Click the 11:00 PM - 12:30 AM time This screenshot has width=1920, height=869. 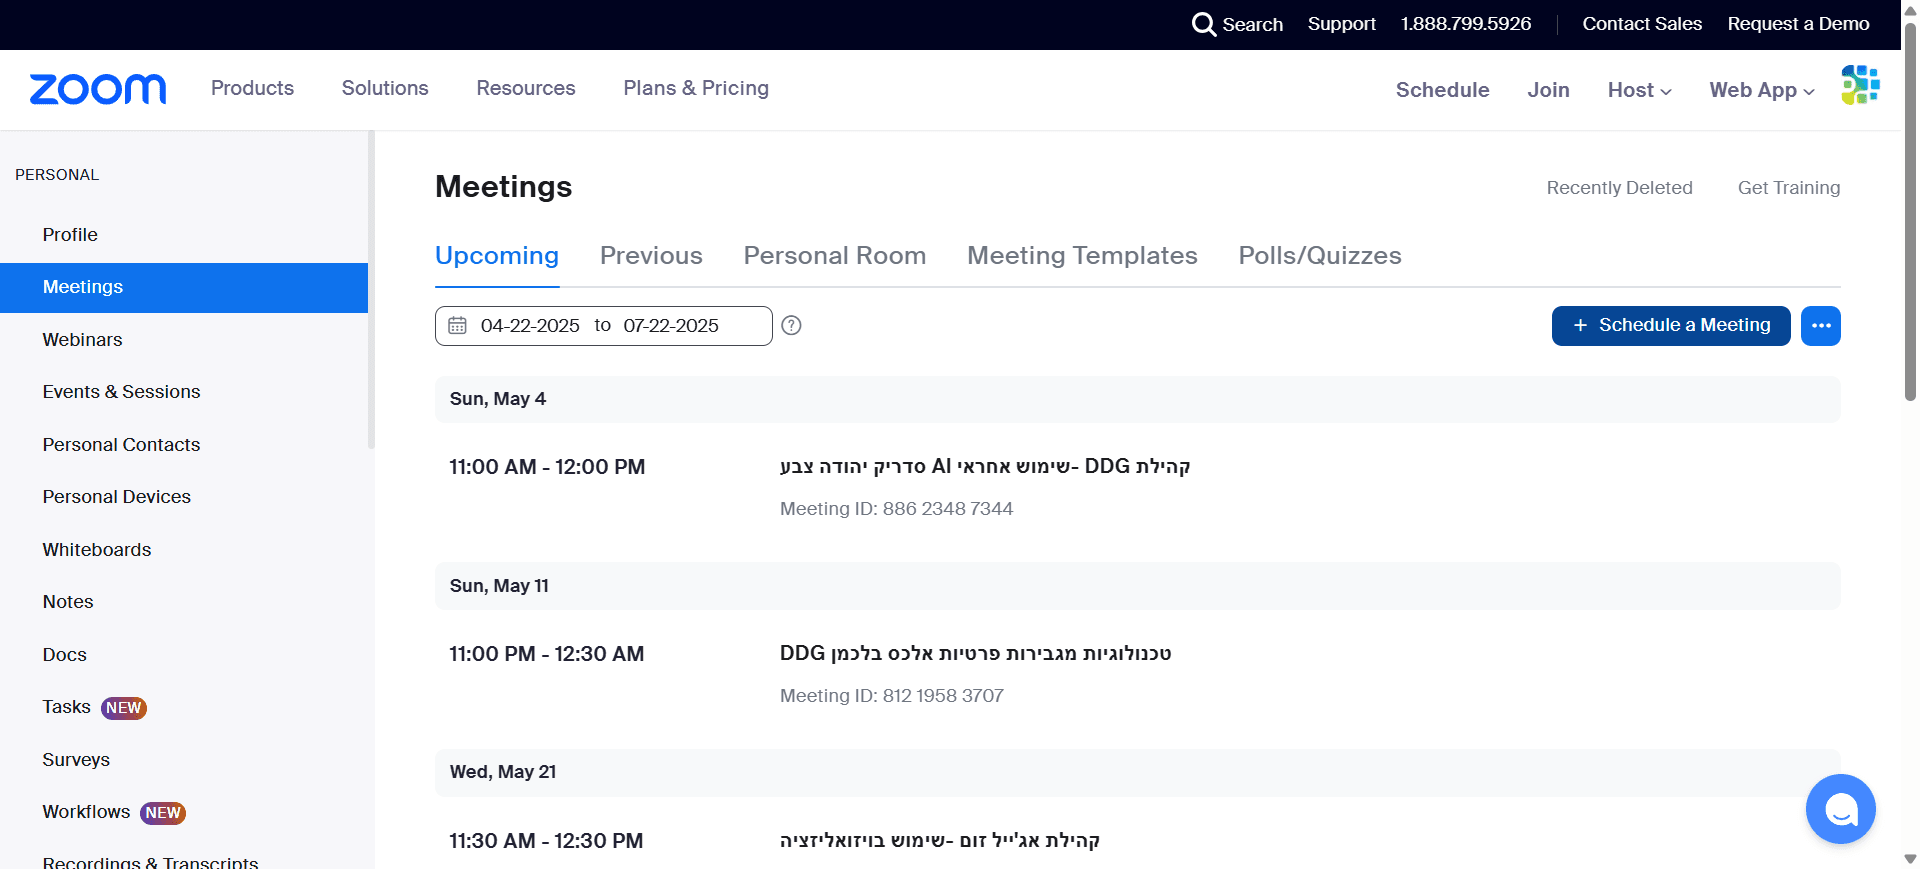click(x=547, y=654)
